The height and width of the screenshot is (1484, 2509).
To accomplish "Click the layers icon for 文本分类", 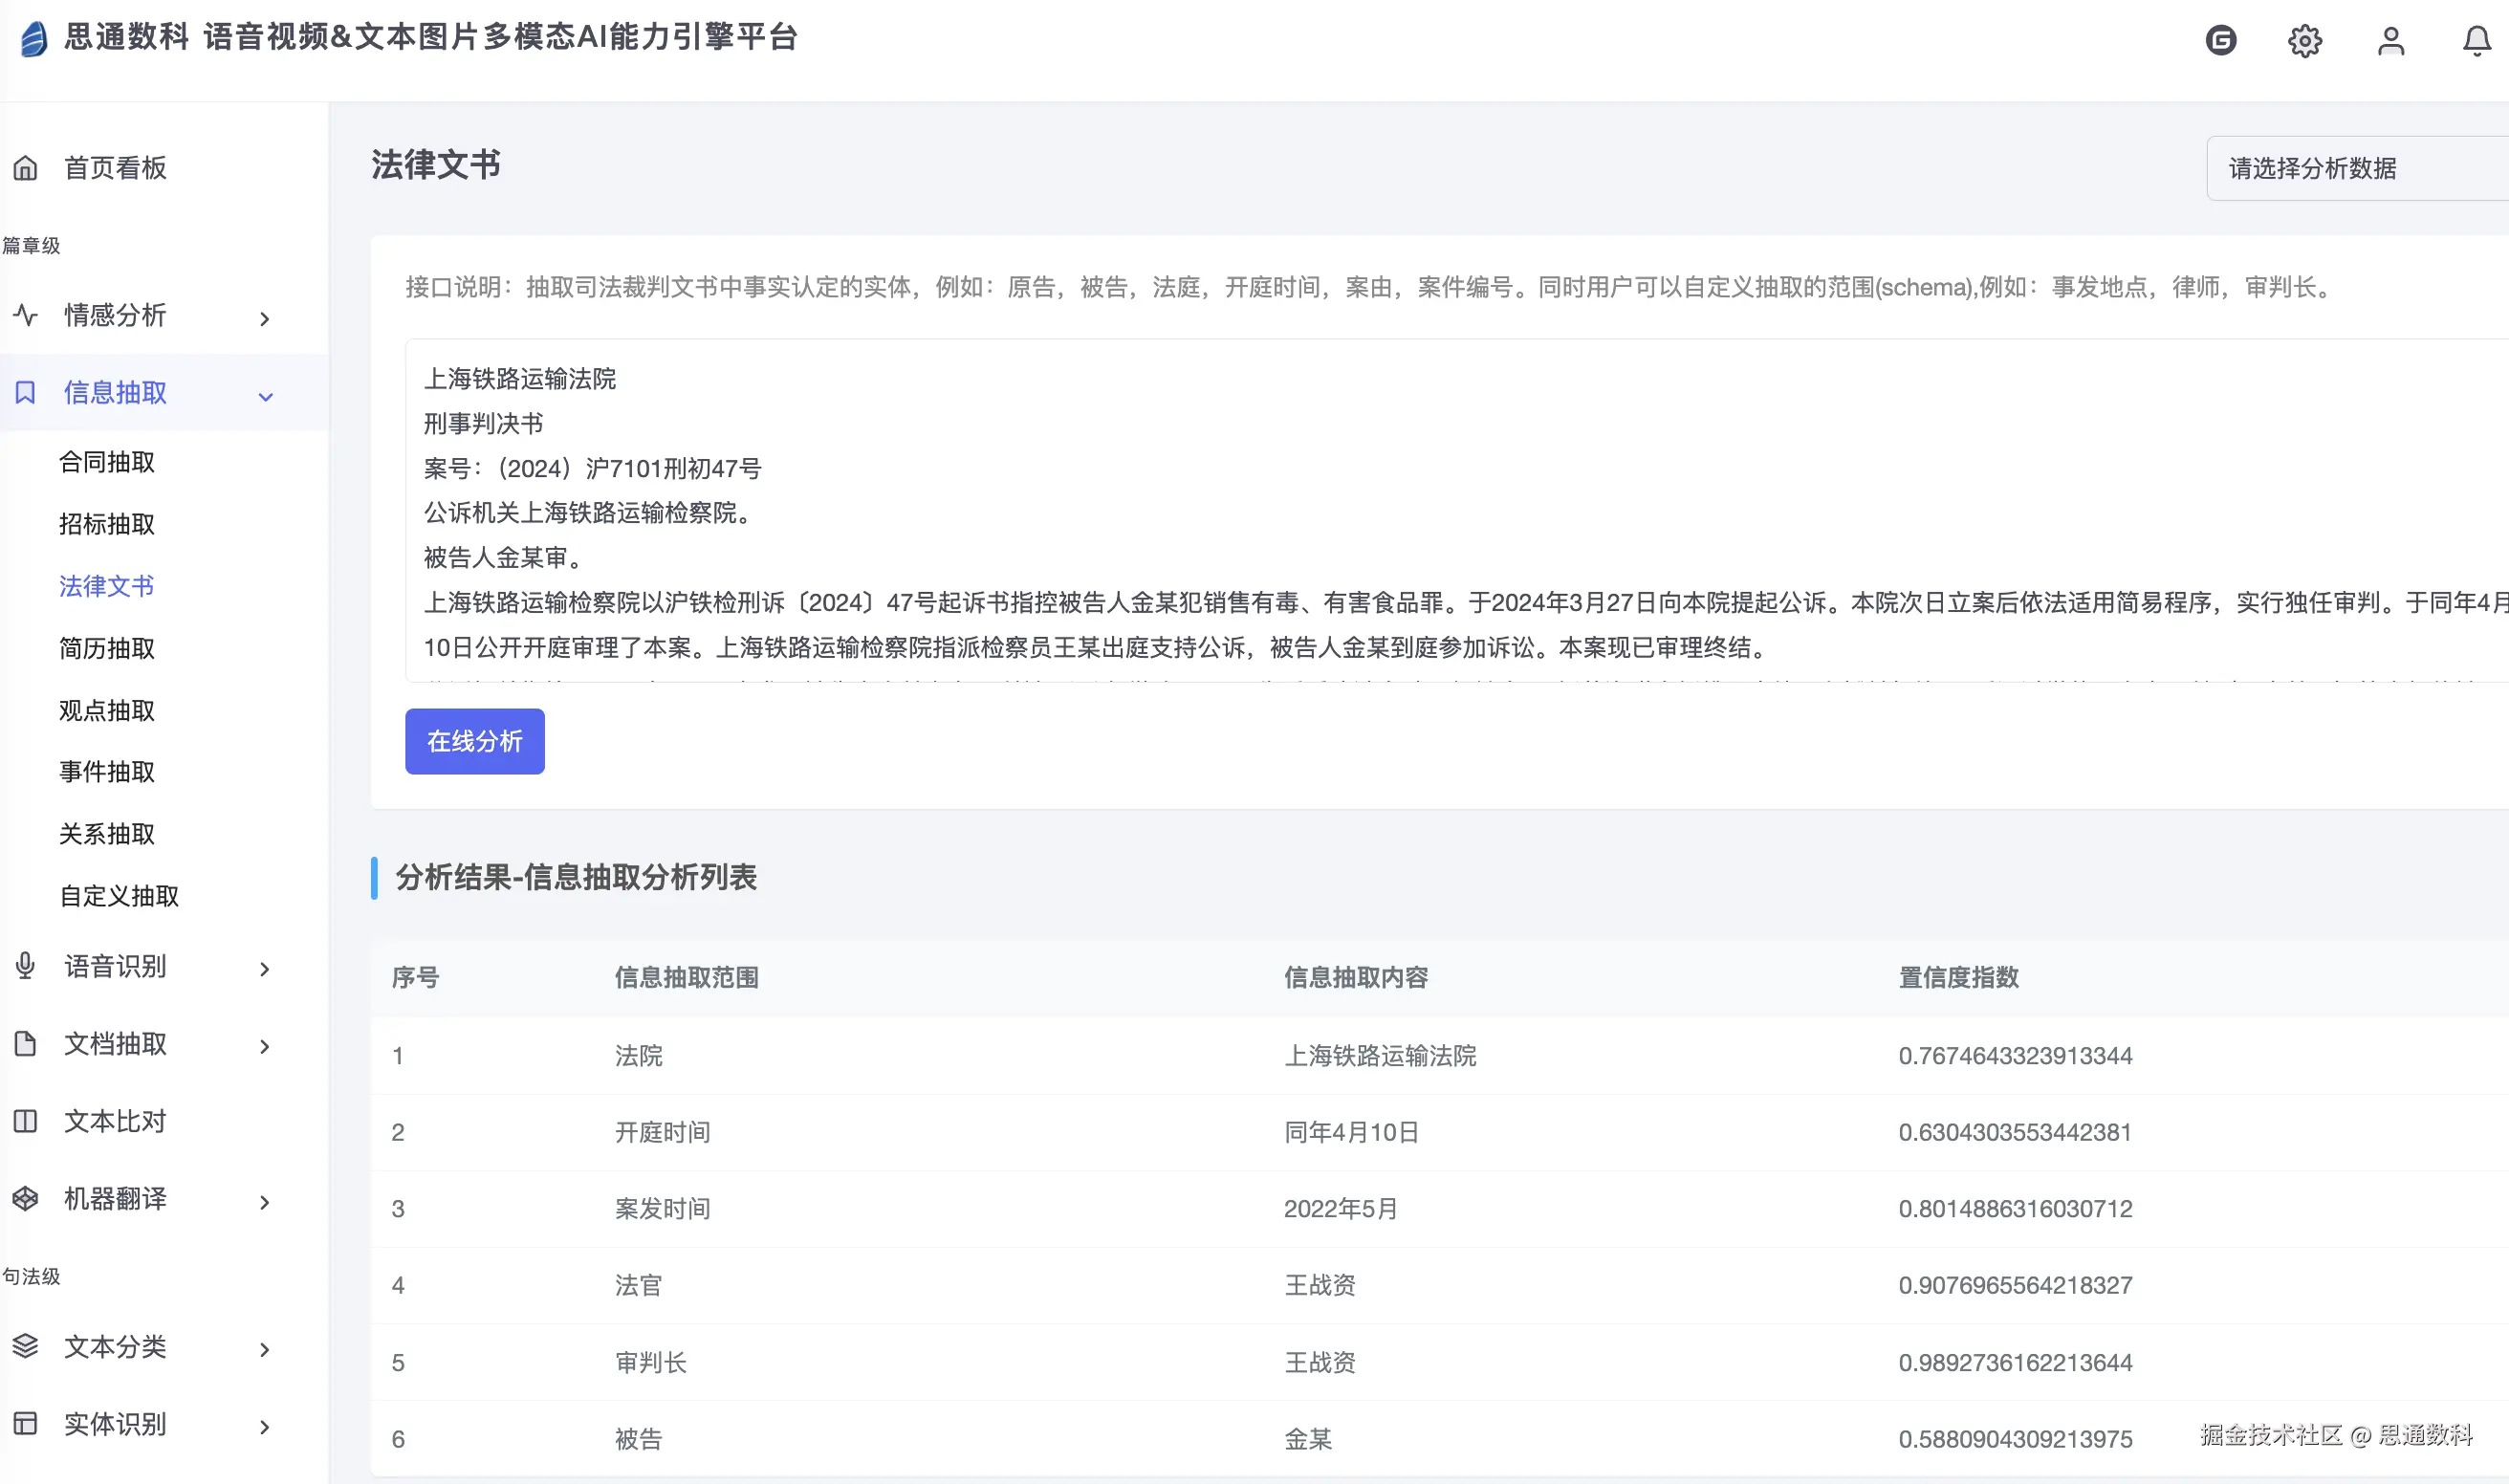I will [x=26, y=1346].
